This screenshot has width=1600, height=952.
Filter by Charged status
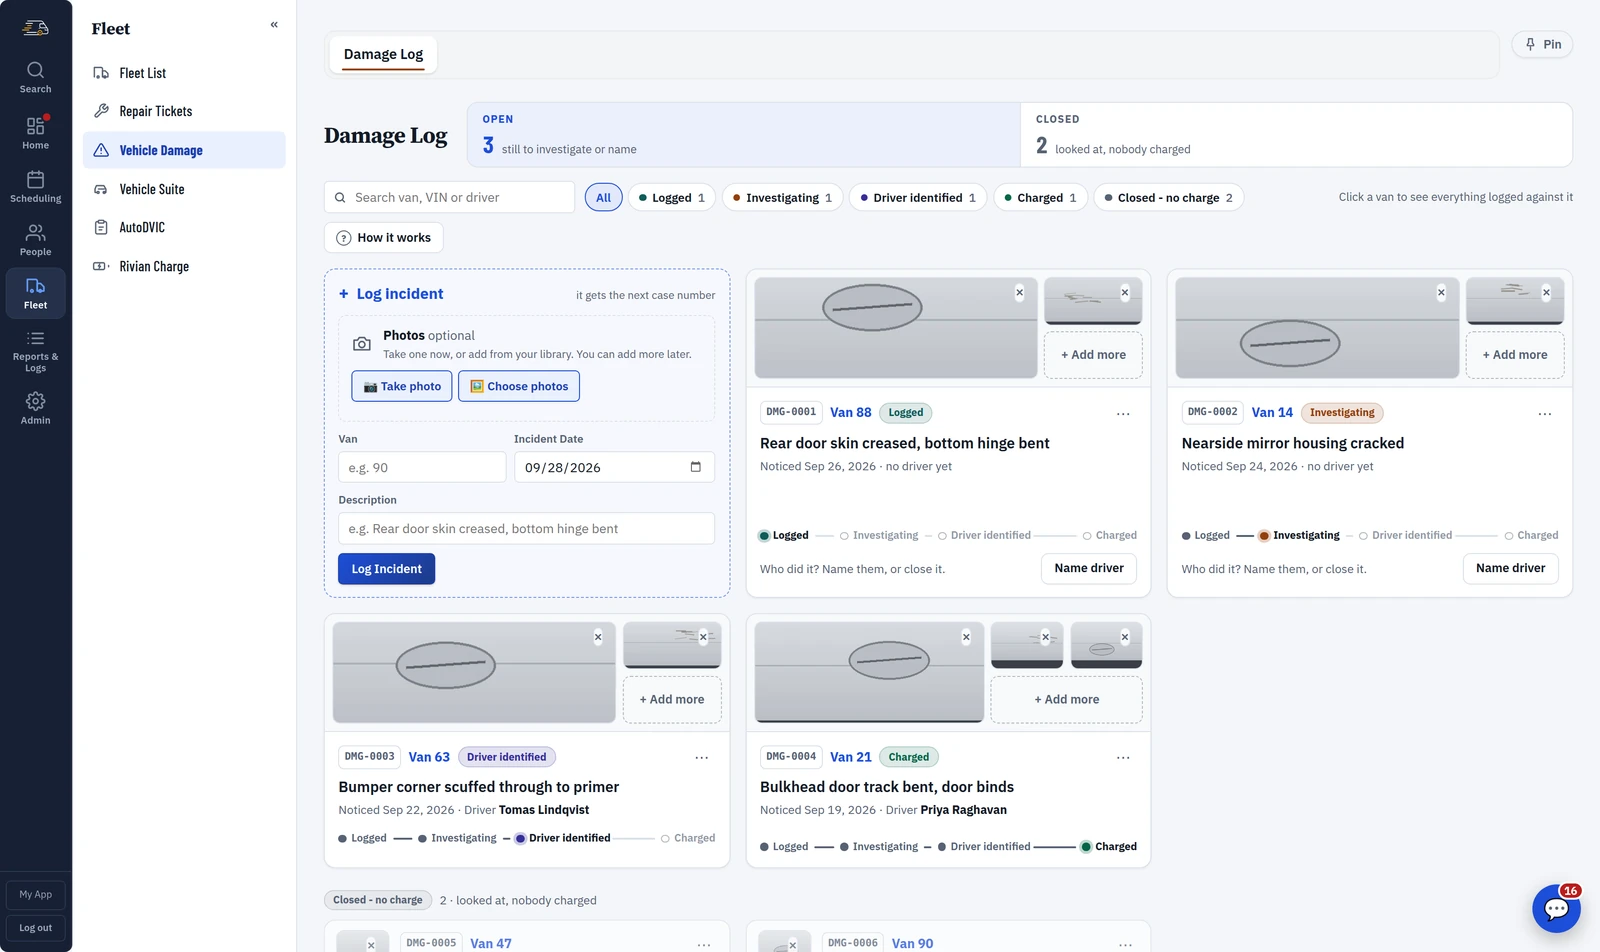(1040, 198)
